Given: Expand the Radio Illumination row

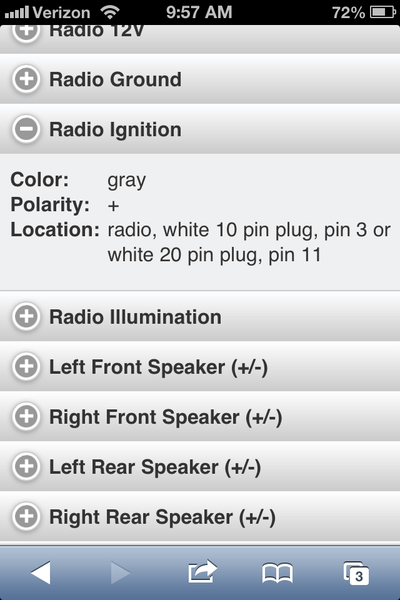Looking at the screenshot, I should [x=200, y=316].
